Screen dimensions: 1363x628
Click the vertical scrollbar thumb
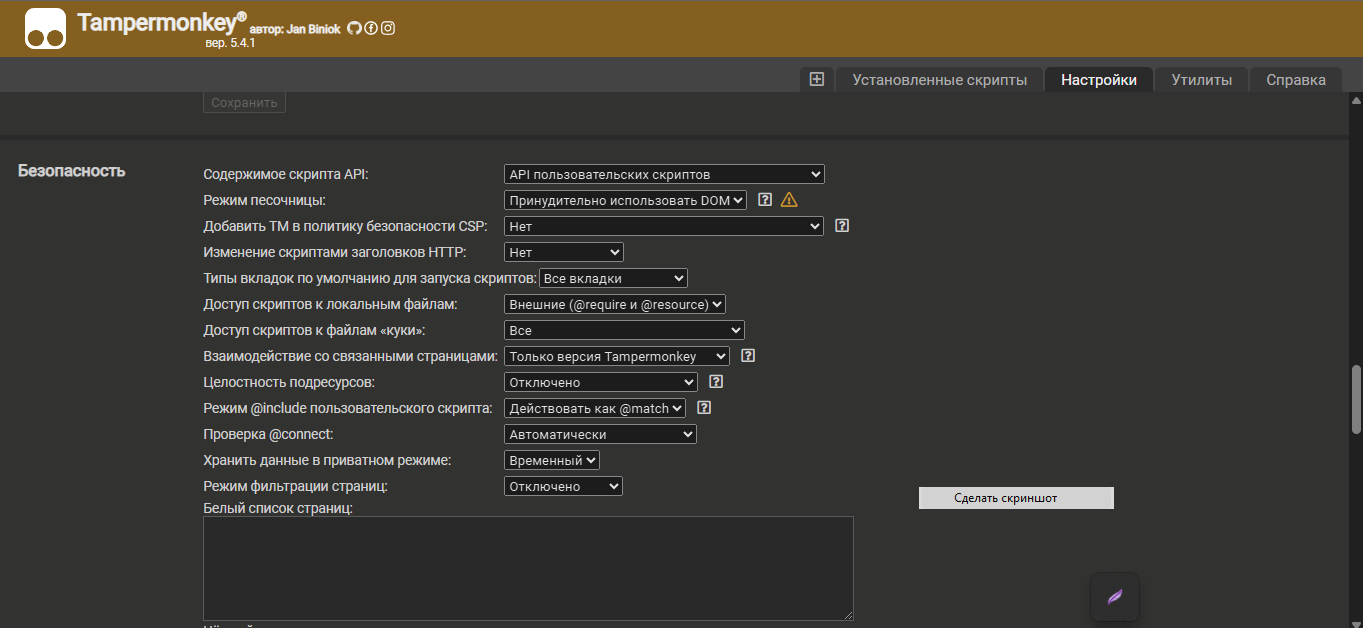pyautogui.click(x=1356, y=400)
